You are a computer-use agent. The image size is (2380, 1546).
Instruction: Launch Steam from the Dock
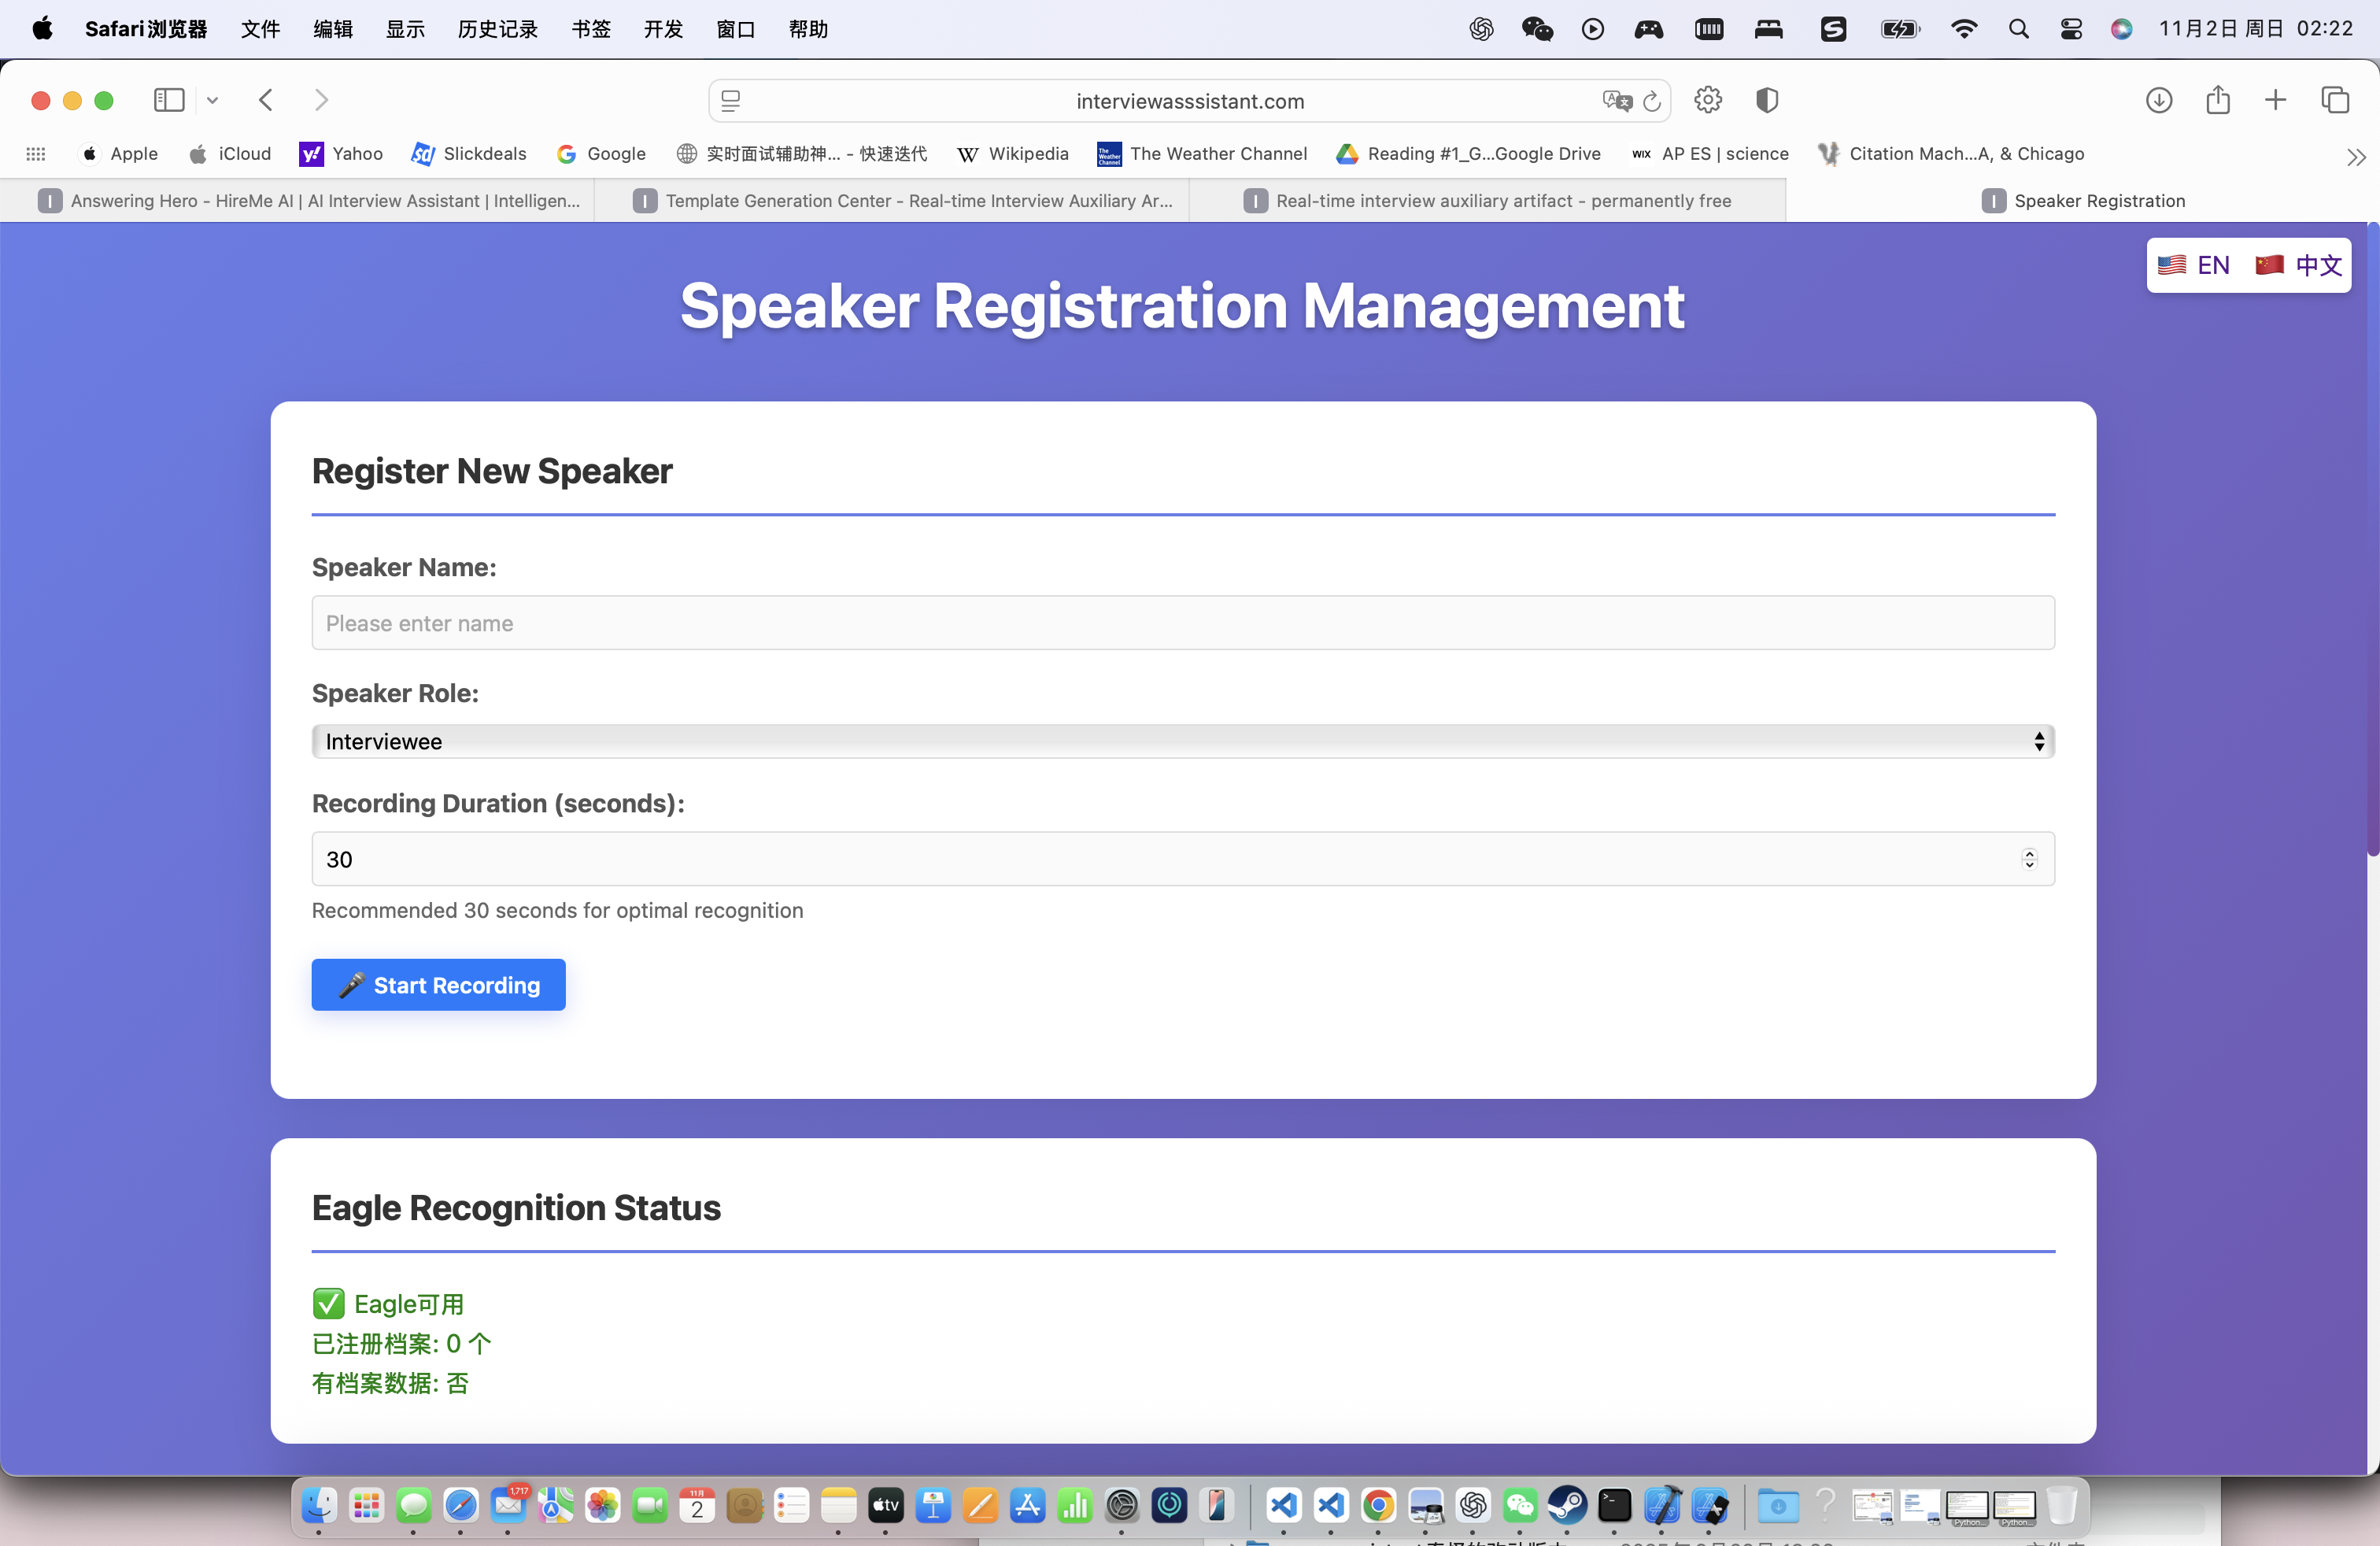pyautogui.click(x=1568, y=1506)
